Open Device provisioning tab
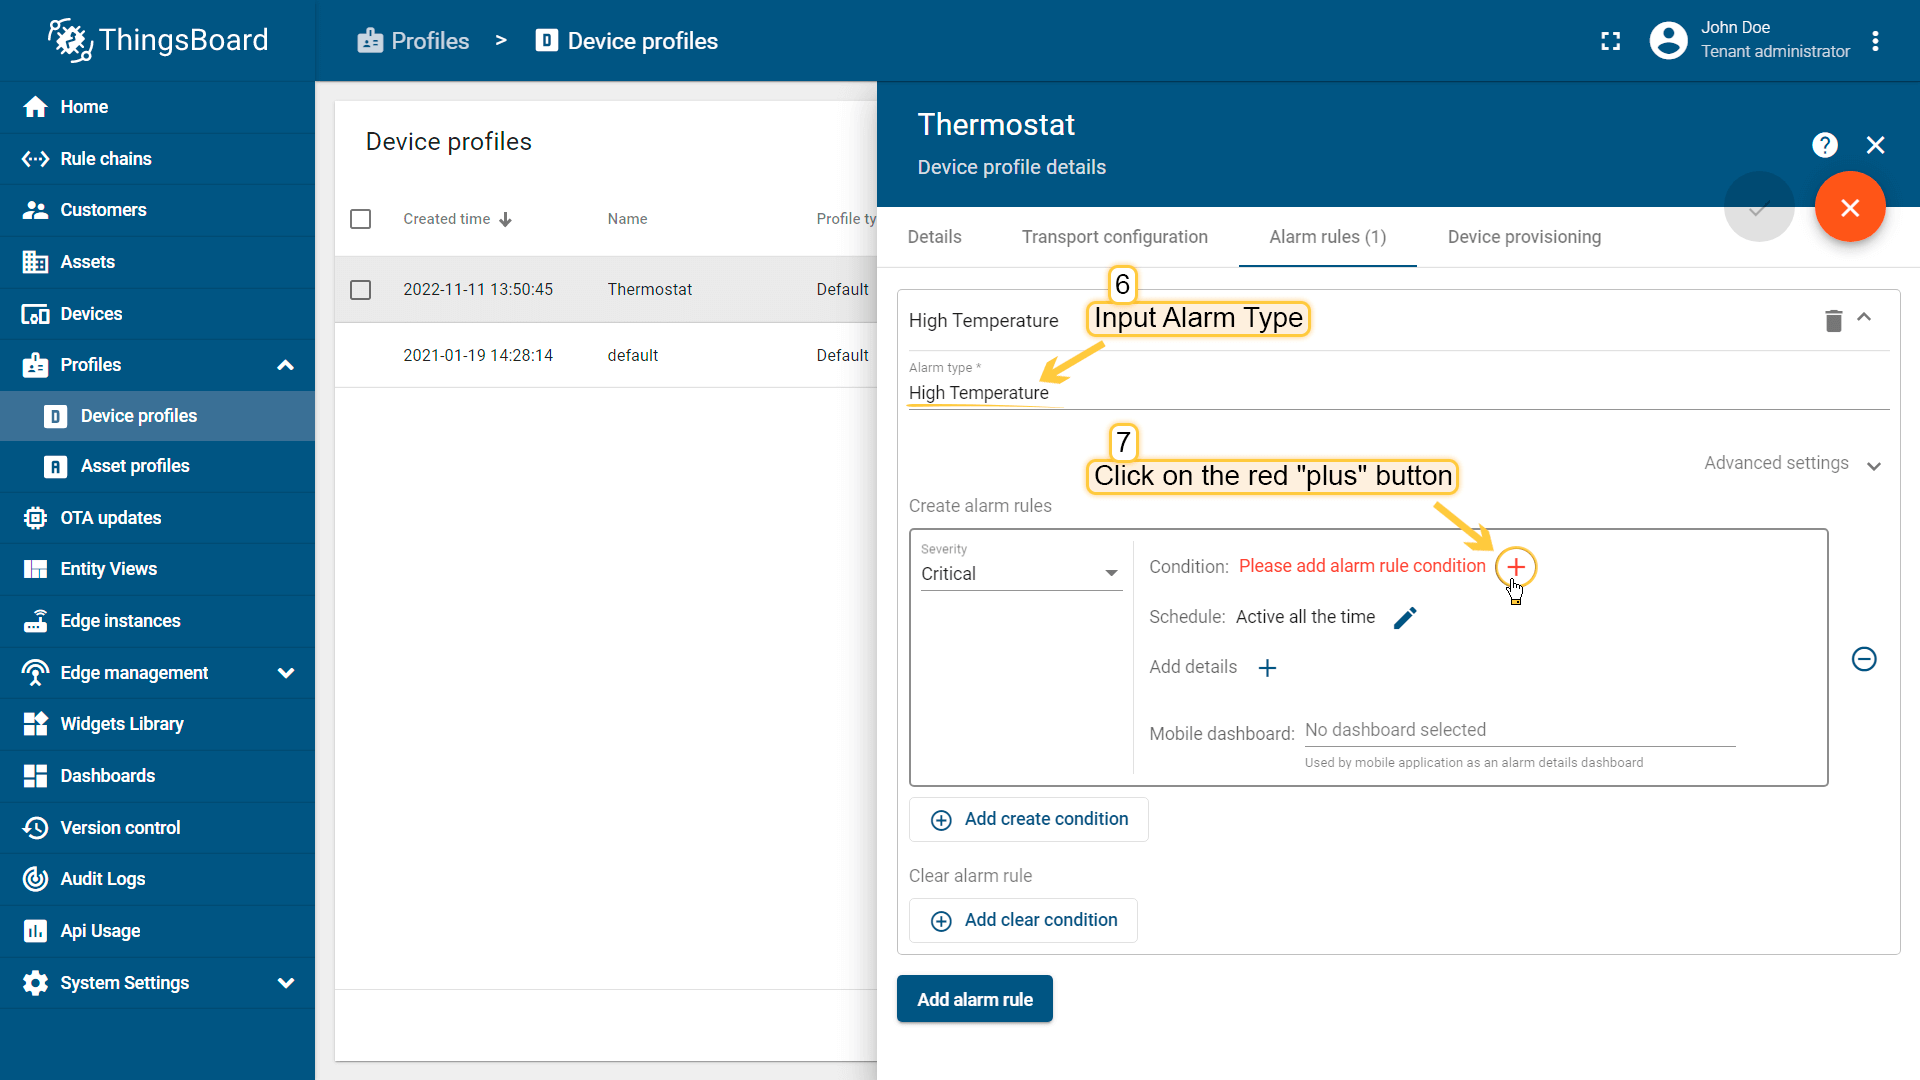 tap(1524, 237)
